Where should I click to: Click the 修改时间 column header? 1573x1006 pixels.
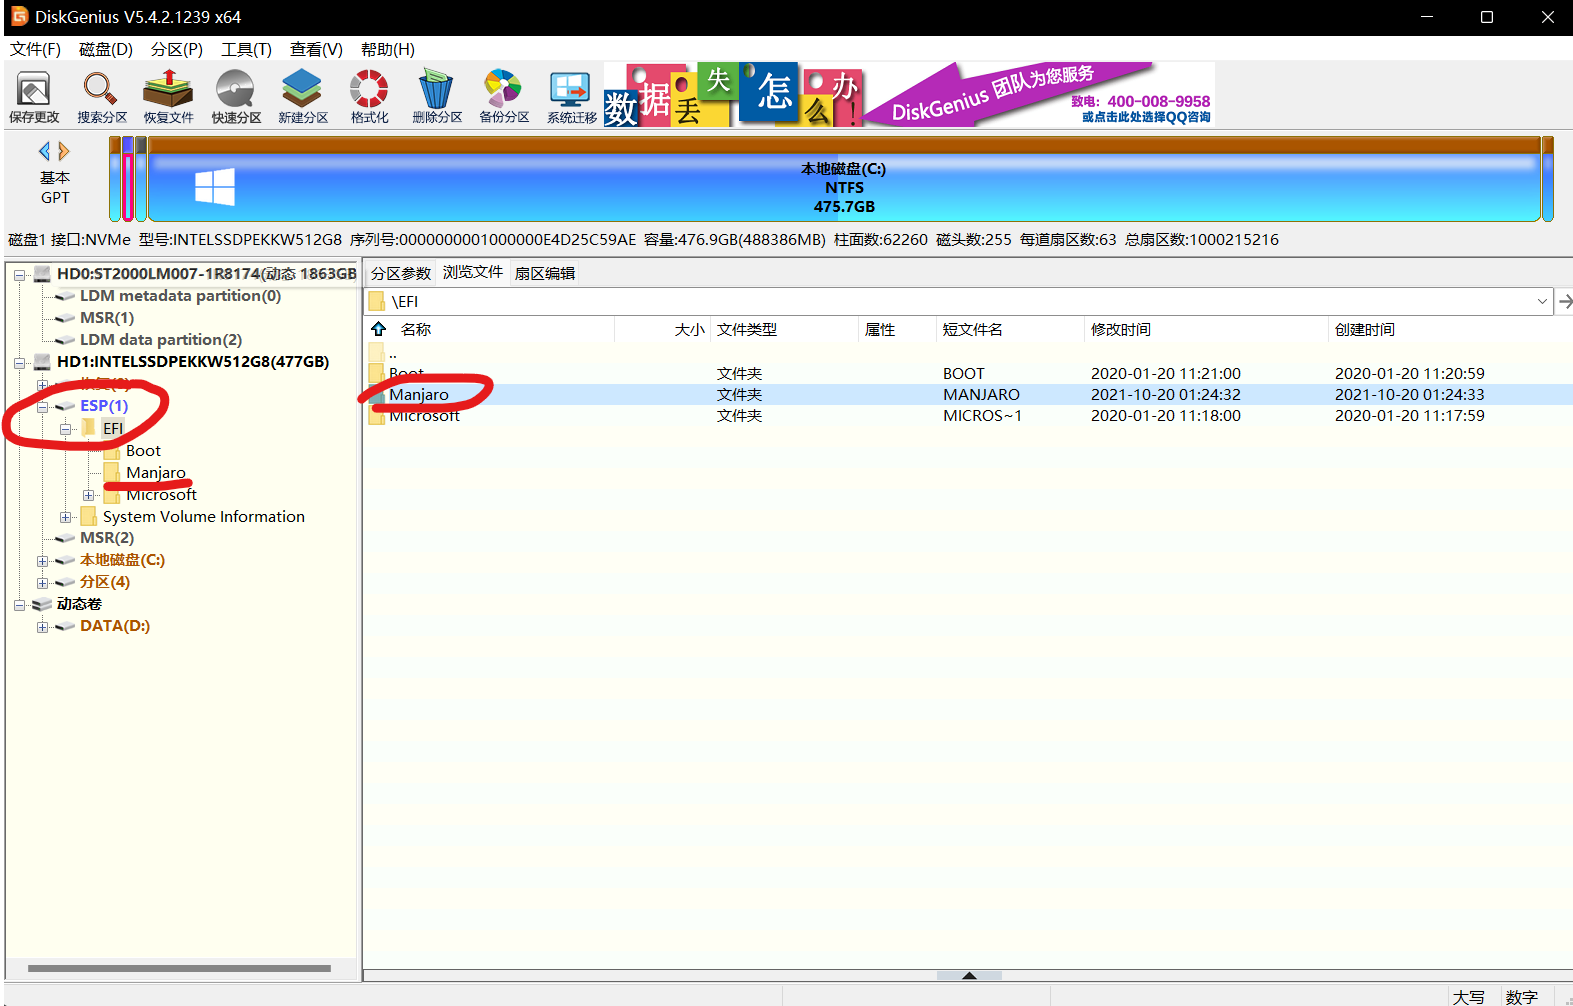tap(1120, 329)
